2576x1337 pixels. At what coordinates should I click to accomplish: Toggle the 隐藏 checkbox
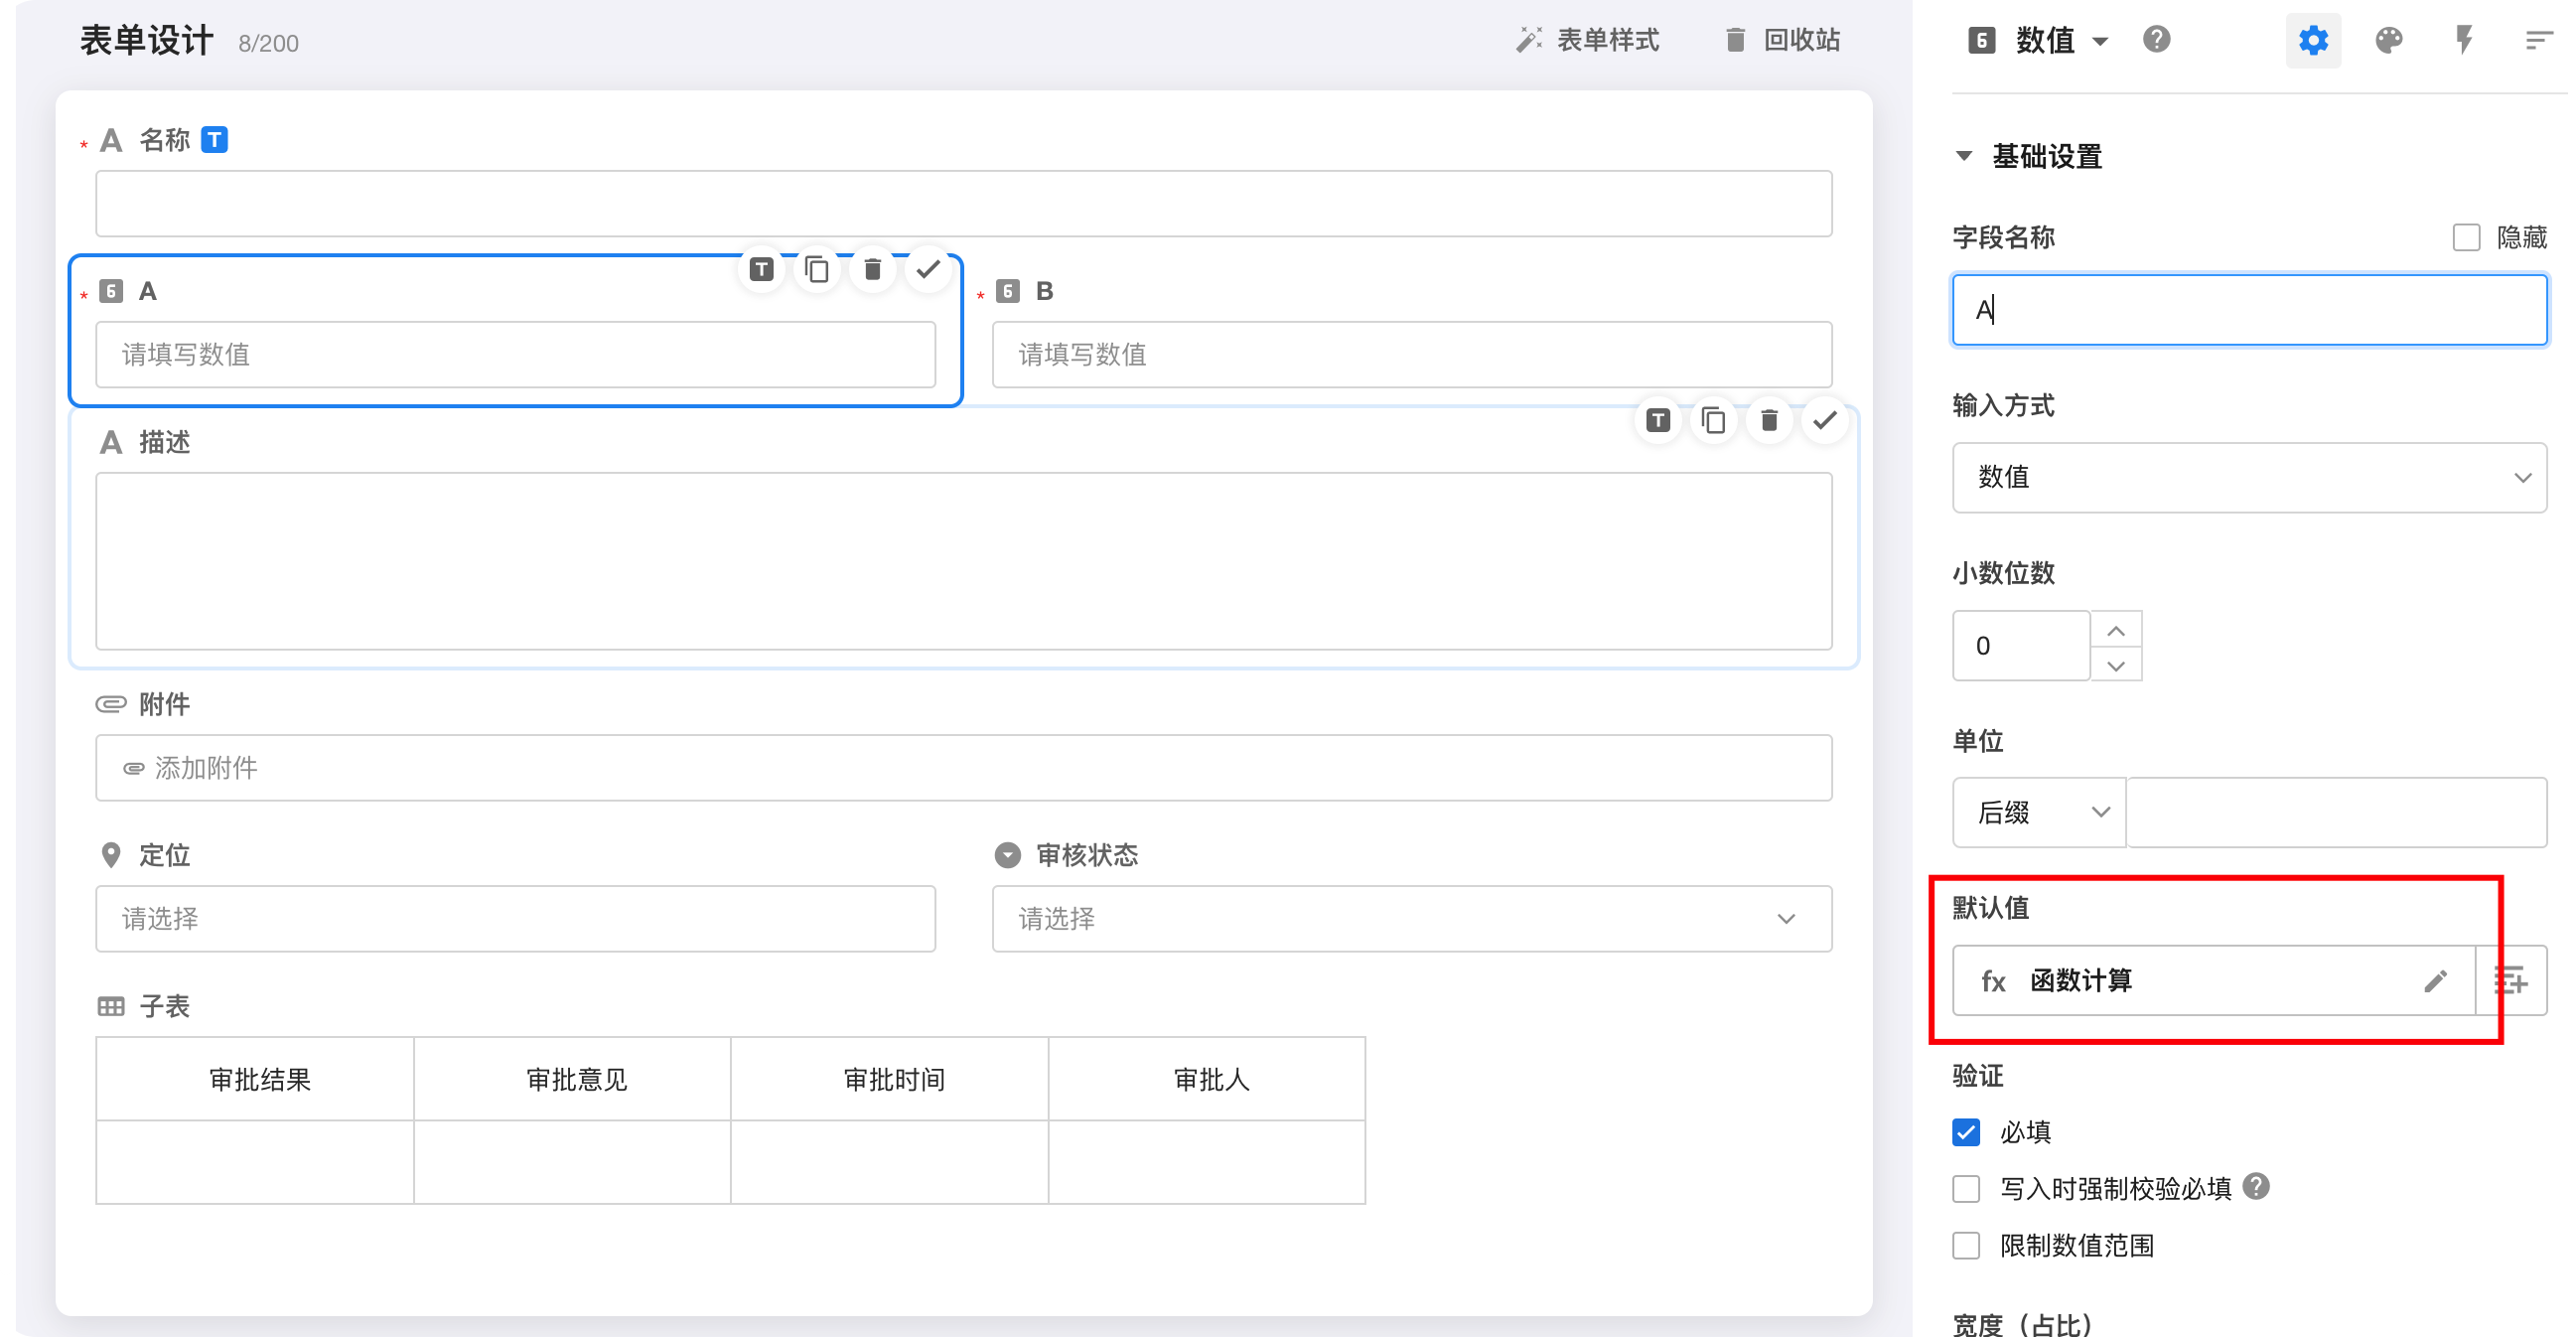pos(2466,238)
